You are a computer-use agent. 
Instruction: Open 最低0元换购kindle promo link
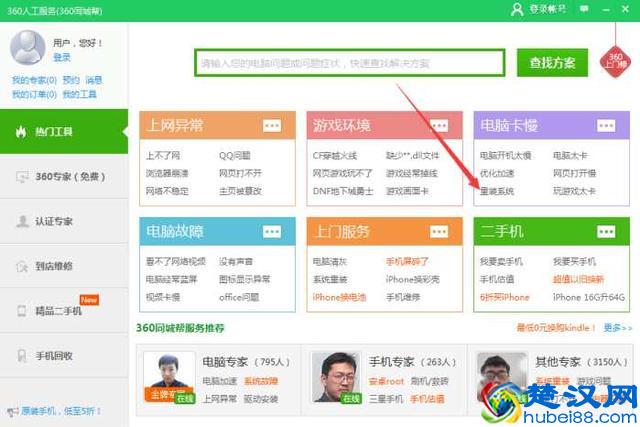coord(556,327)
